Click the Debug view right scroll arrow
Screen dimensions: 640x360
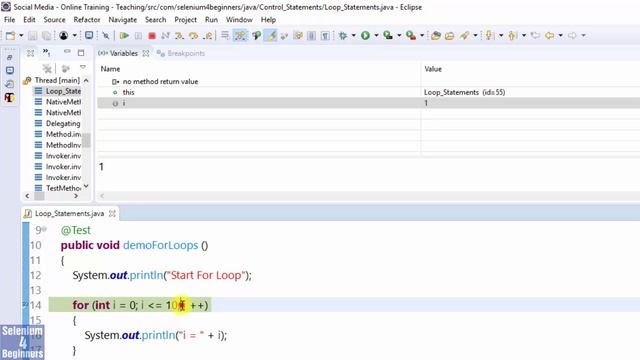pyautogui.click(x=76, y=196)
